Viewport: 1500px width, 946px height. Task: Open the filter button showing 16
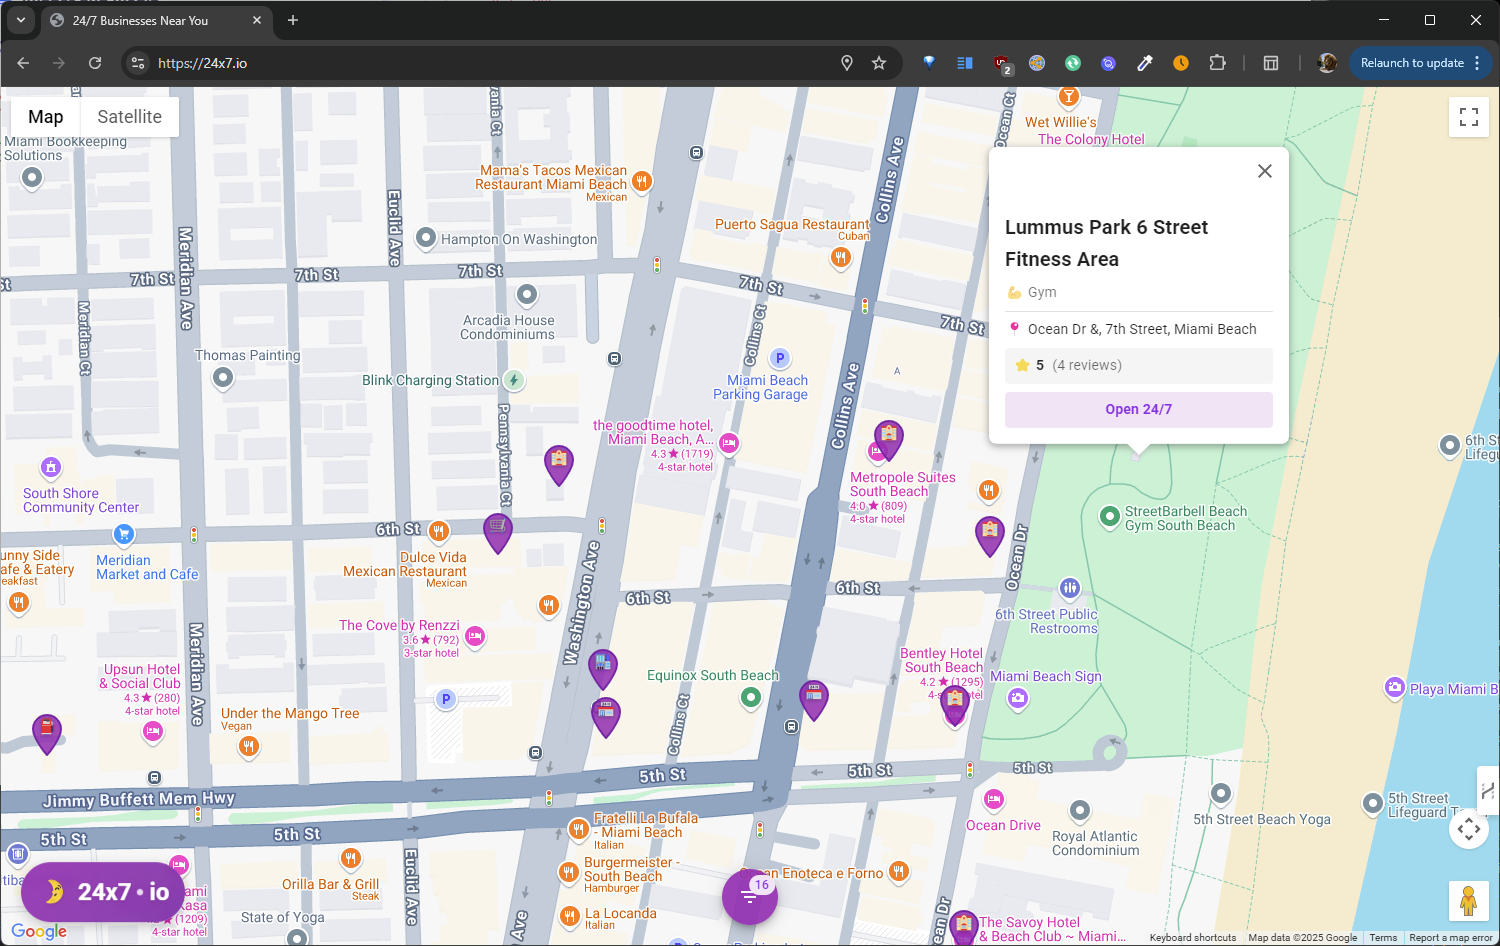[750, 896]
